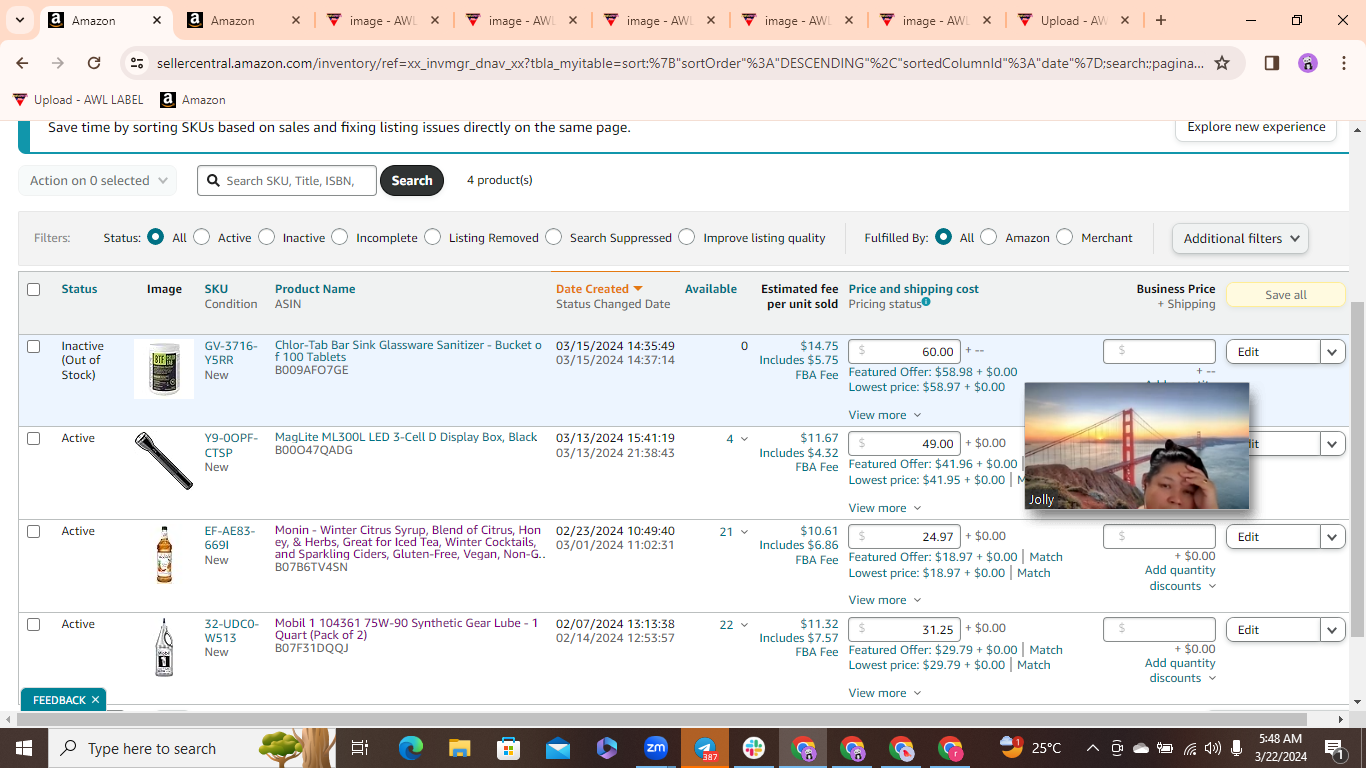Switch to the Upload - AWL tab
The image size is (1366, 768).
pyautogui.click(x=1073, y=20)
